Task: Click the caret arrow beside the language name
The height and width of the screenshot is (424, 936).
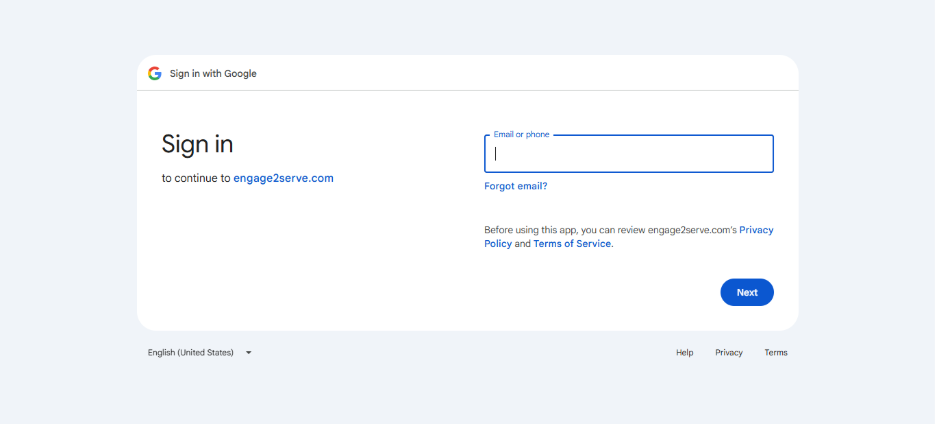Action: [x=249, y=352]
